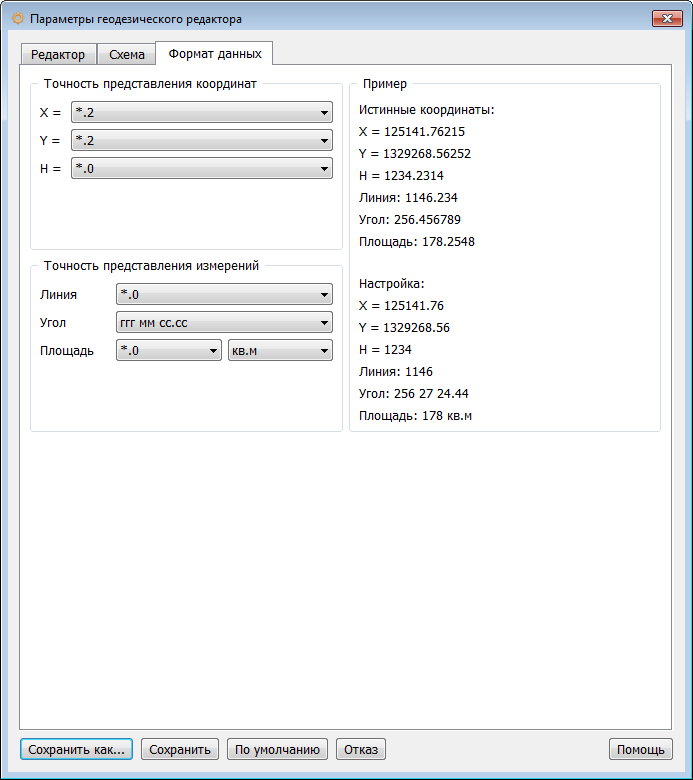Close the geodetic editor parameters dialog
The image size is (693, 780).
pos(666,19)
